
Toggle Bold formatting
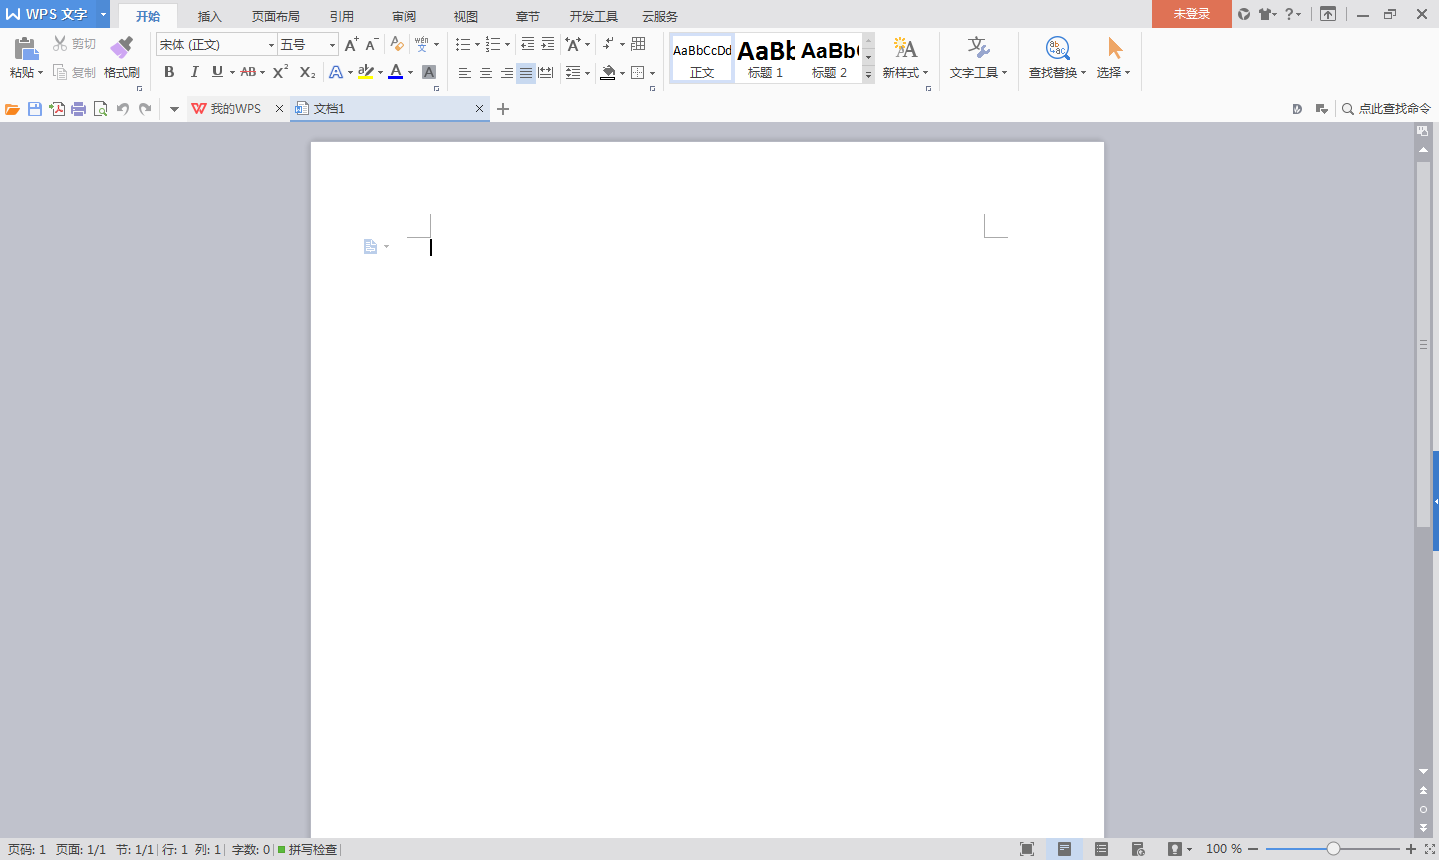pyautogui.click(x=169, y=72)
